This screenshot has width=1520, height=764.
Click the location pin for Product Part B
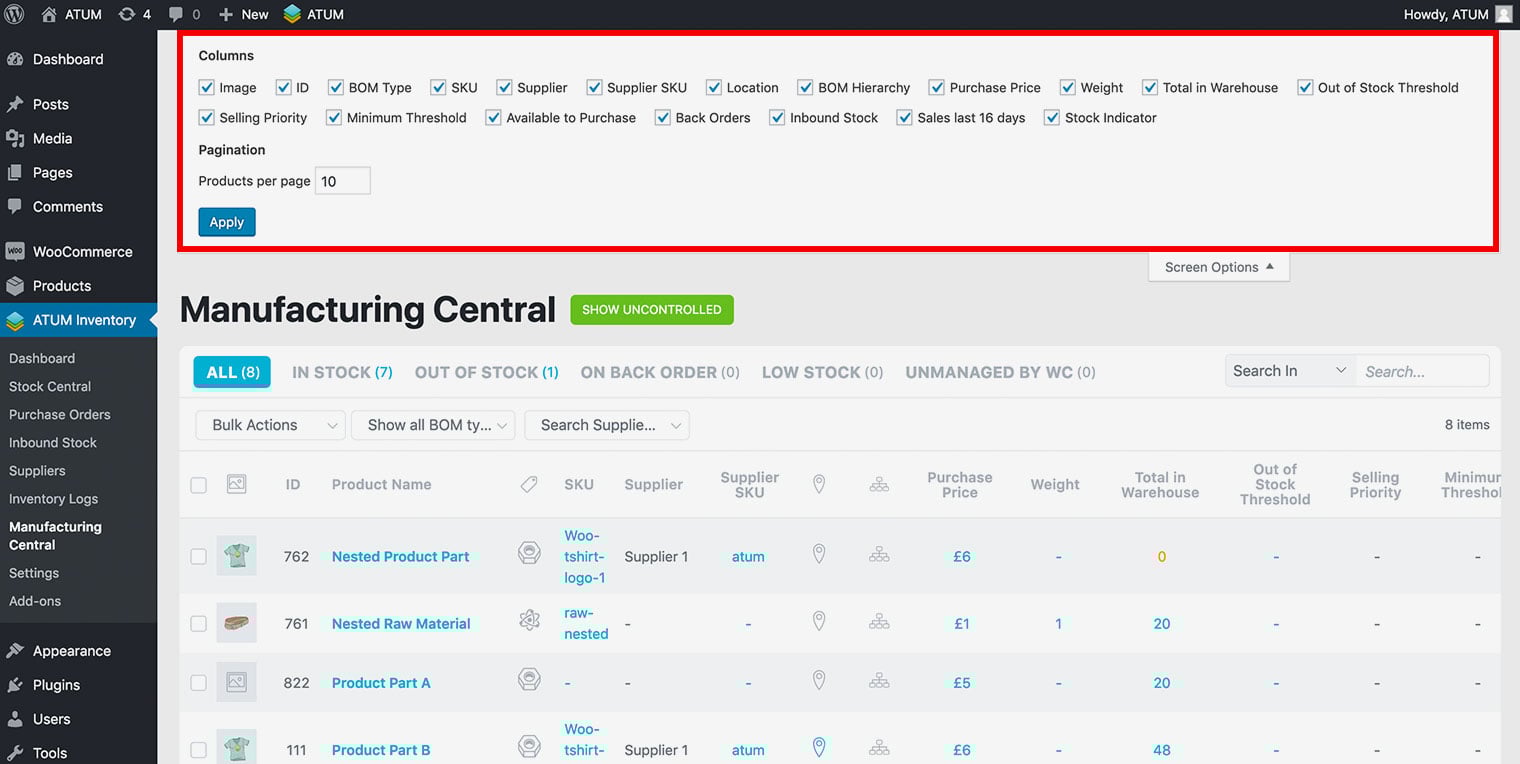pyautogui.click(x=818, y=748)
